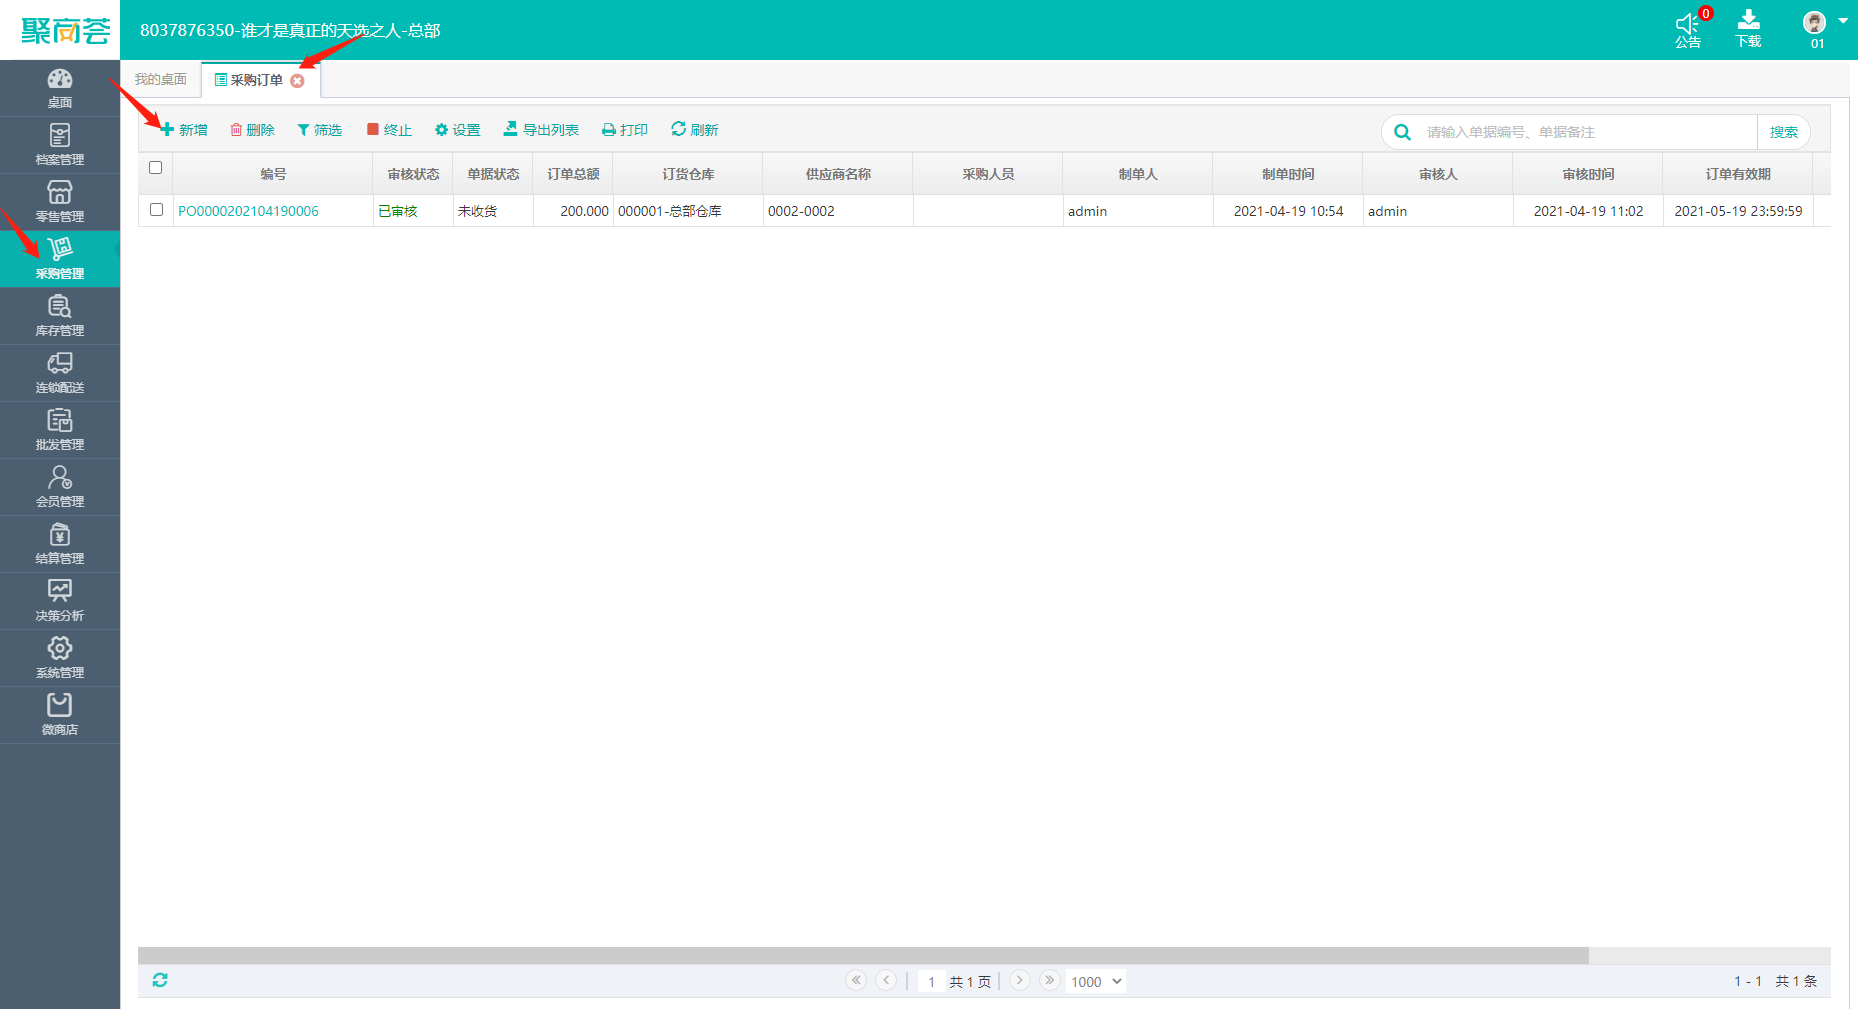1858x1009 pixels.
Task: Expand the user account dropdown arrow
Action: (1843, 21)
